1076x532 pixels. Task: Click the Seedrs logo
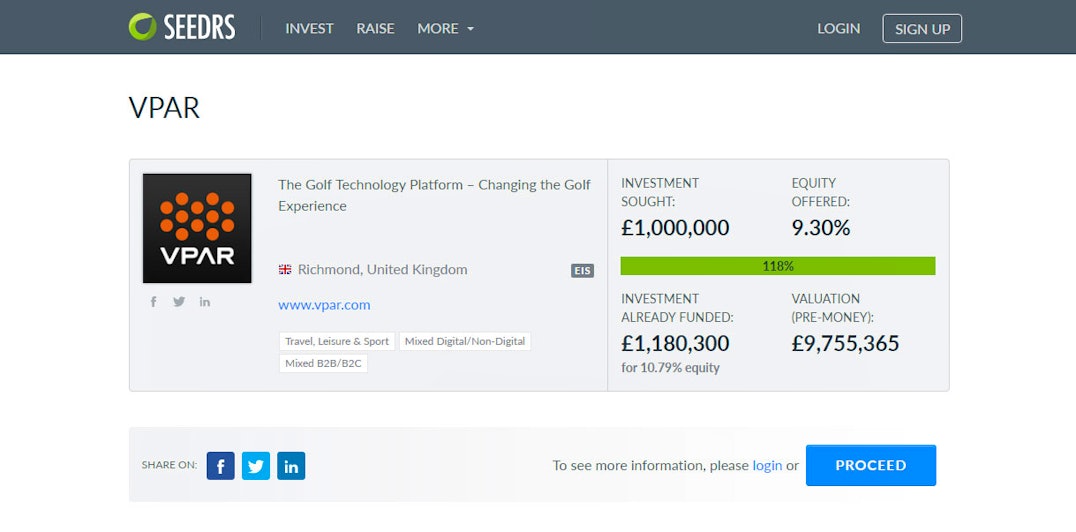click(x=182, y=27)
